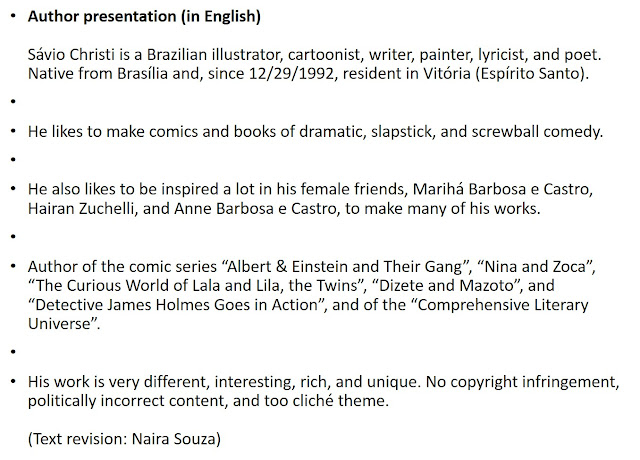Click the empty bullet above 'He also likes'
This screenshot has width=640, height=460.
pos(13,160)
